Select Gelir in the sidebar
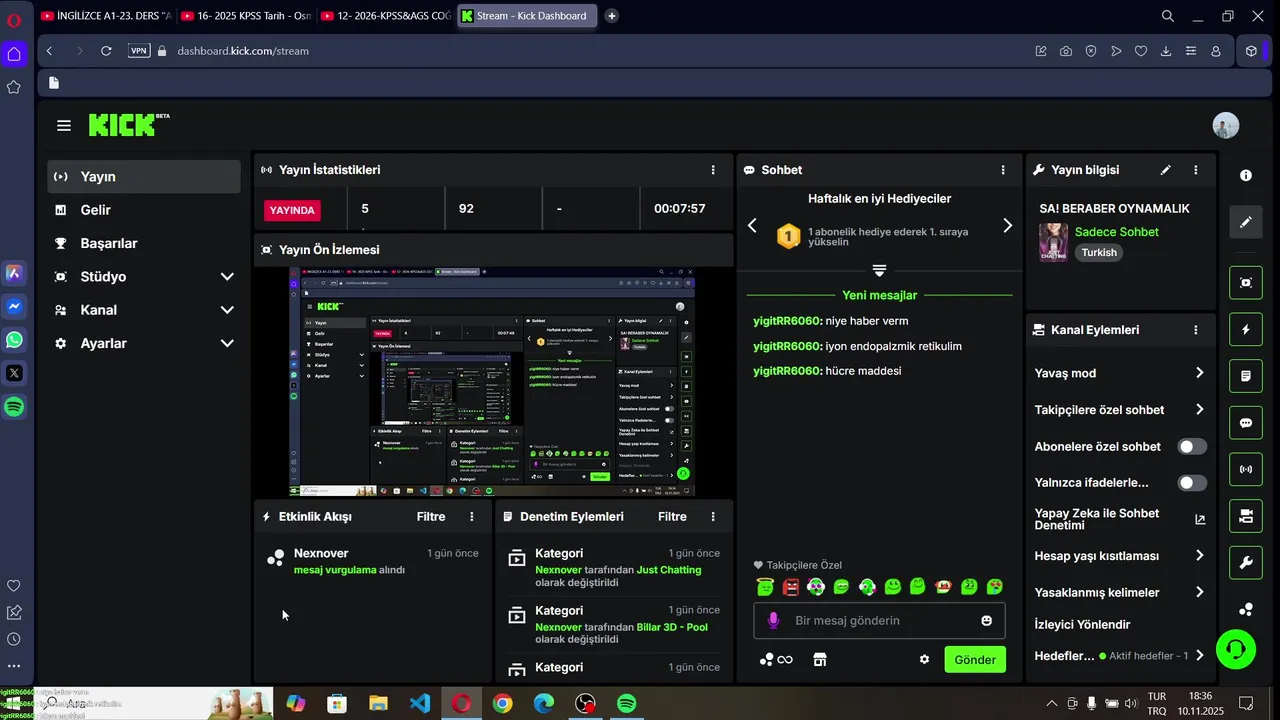Image resolution: width=1280 pixels, height=720 pixels. tap(144, 210)
